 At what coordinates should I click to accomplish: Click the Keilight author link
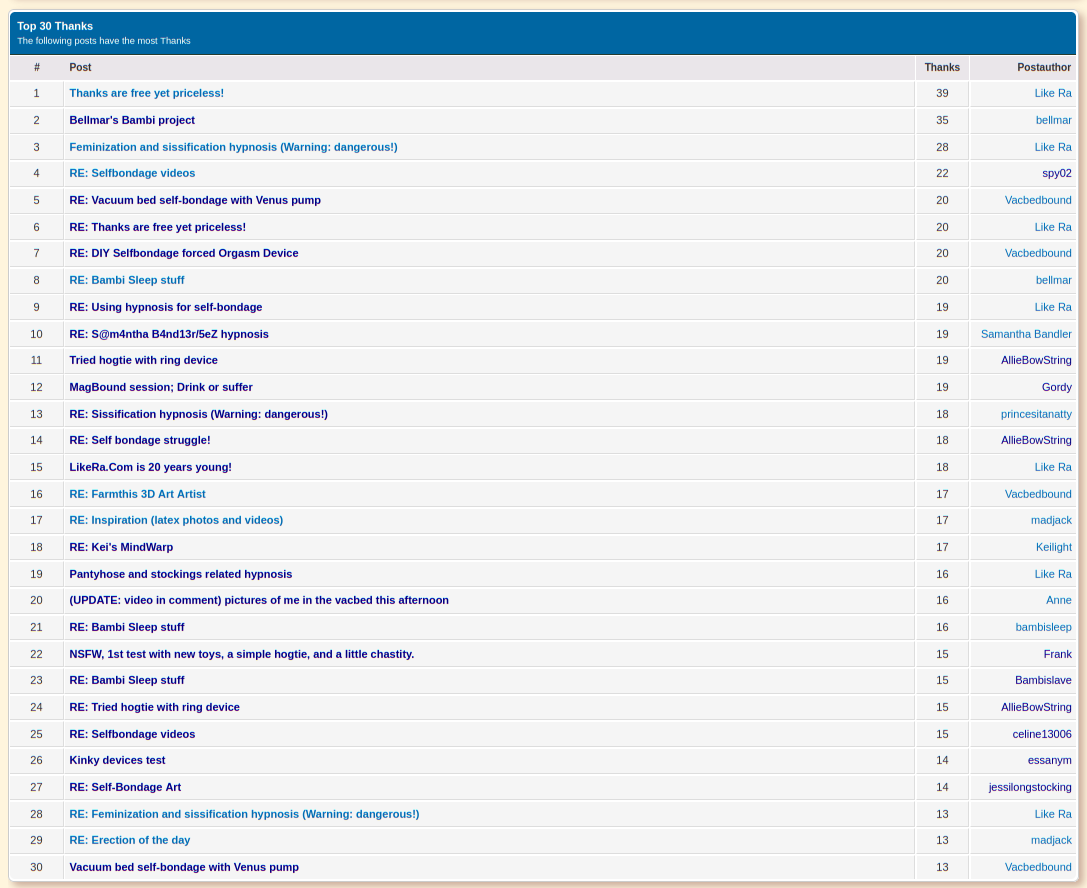(x=1053, y=547)
